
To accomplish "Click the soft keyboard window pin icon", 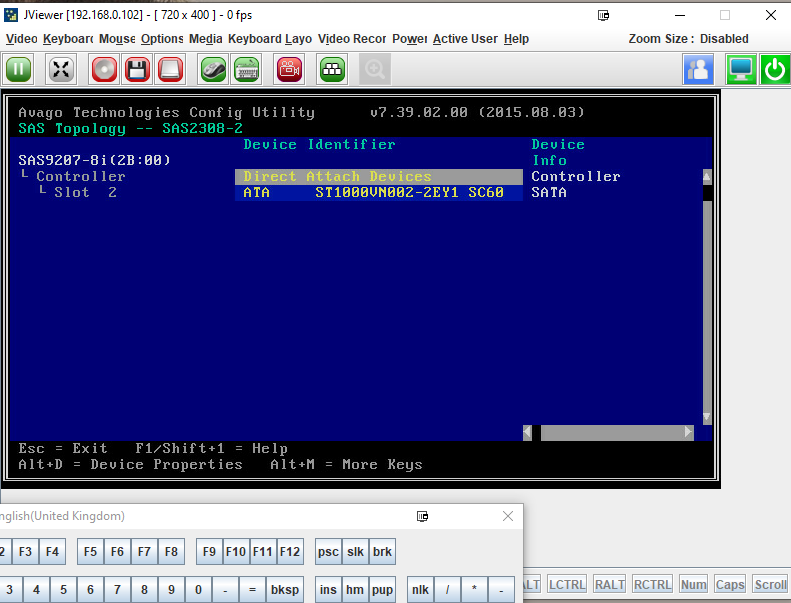I will tap(422, 516).
